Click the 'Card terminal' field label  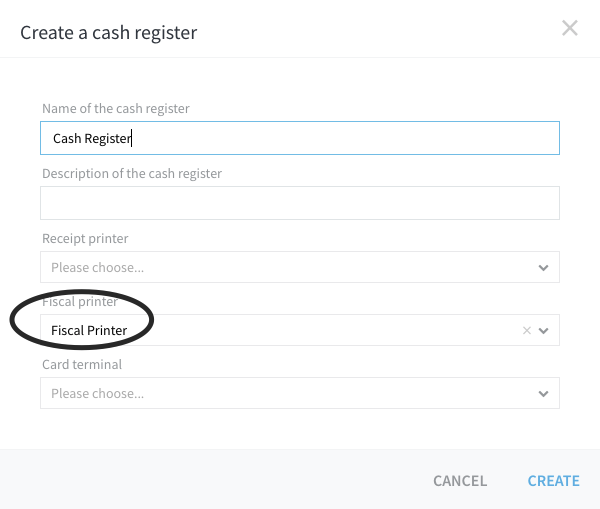click(82, 365)
